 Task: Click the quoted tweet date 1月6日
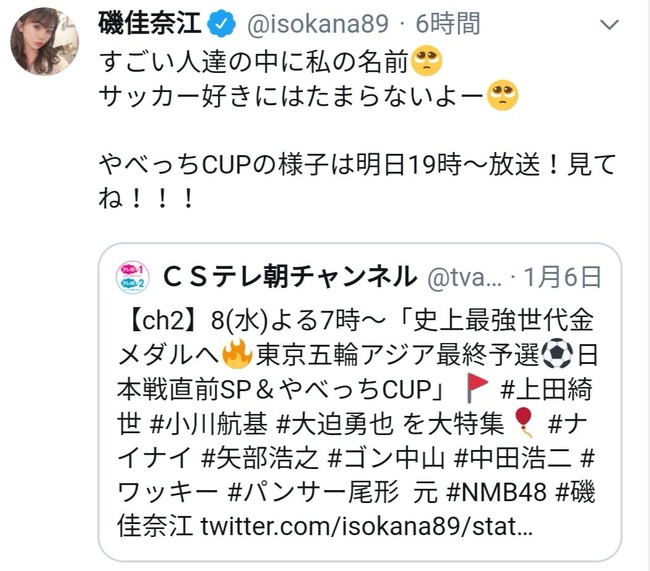click(563, 277)
